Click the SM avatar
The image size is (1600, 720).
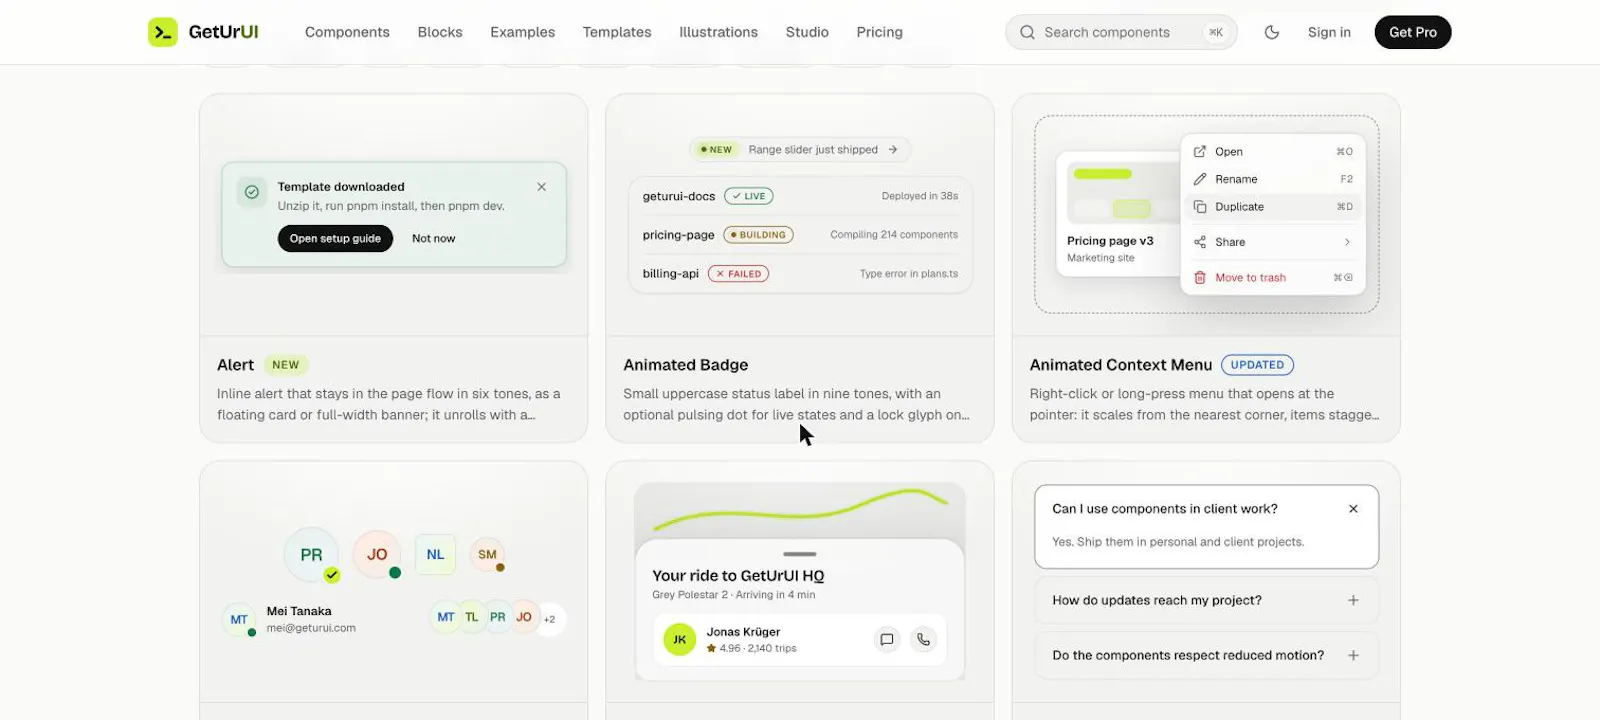(487, 555)
